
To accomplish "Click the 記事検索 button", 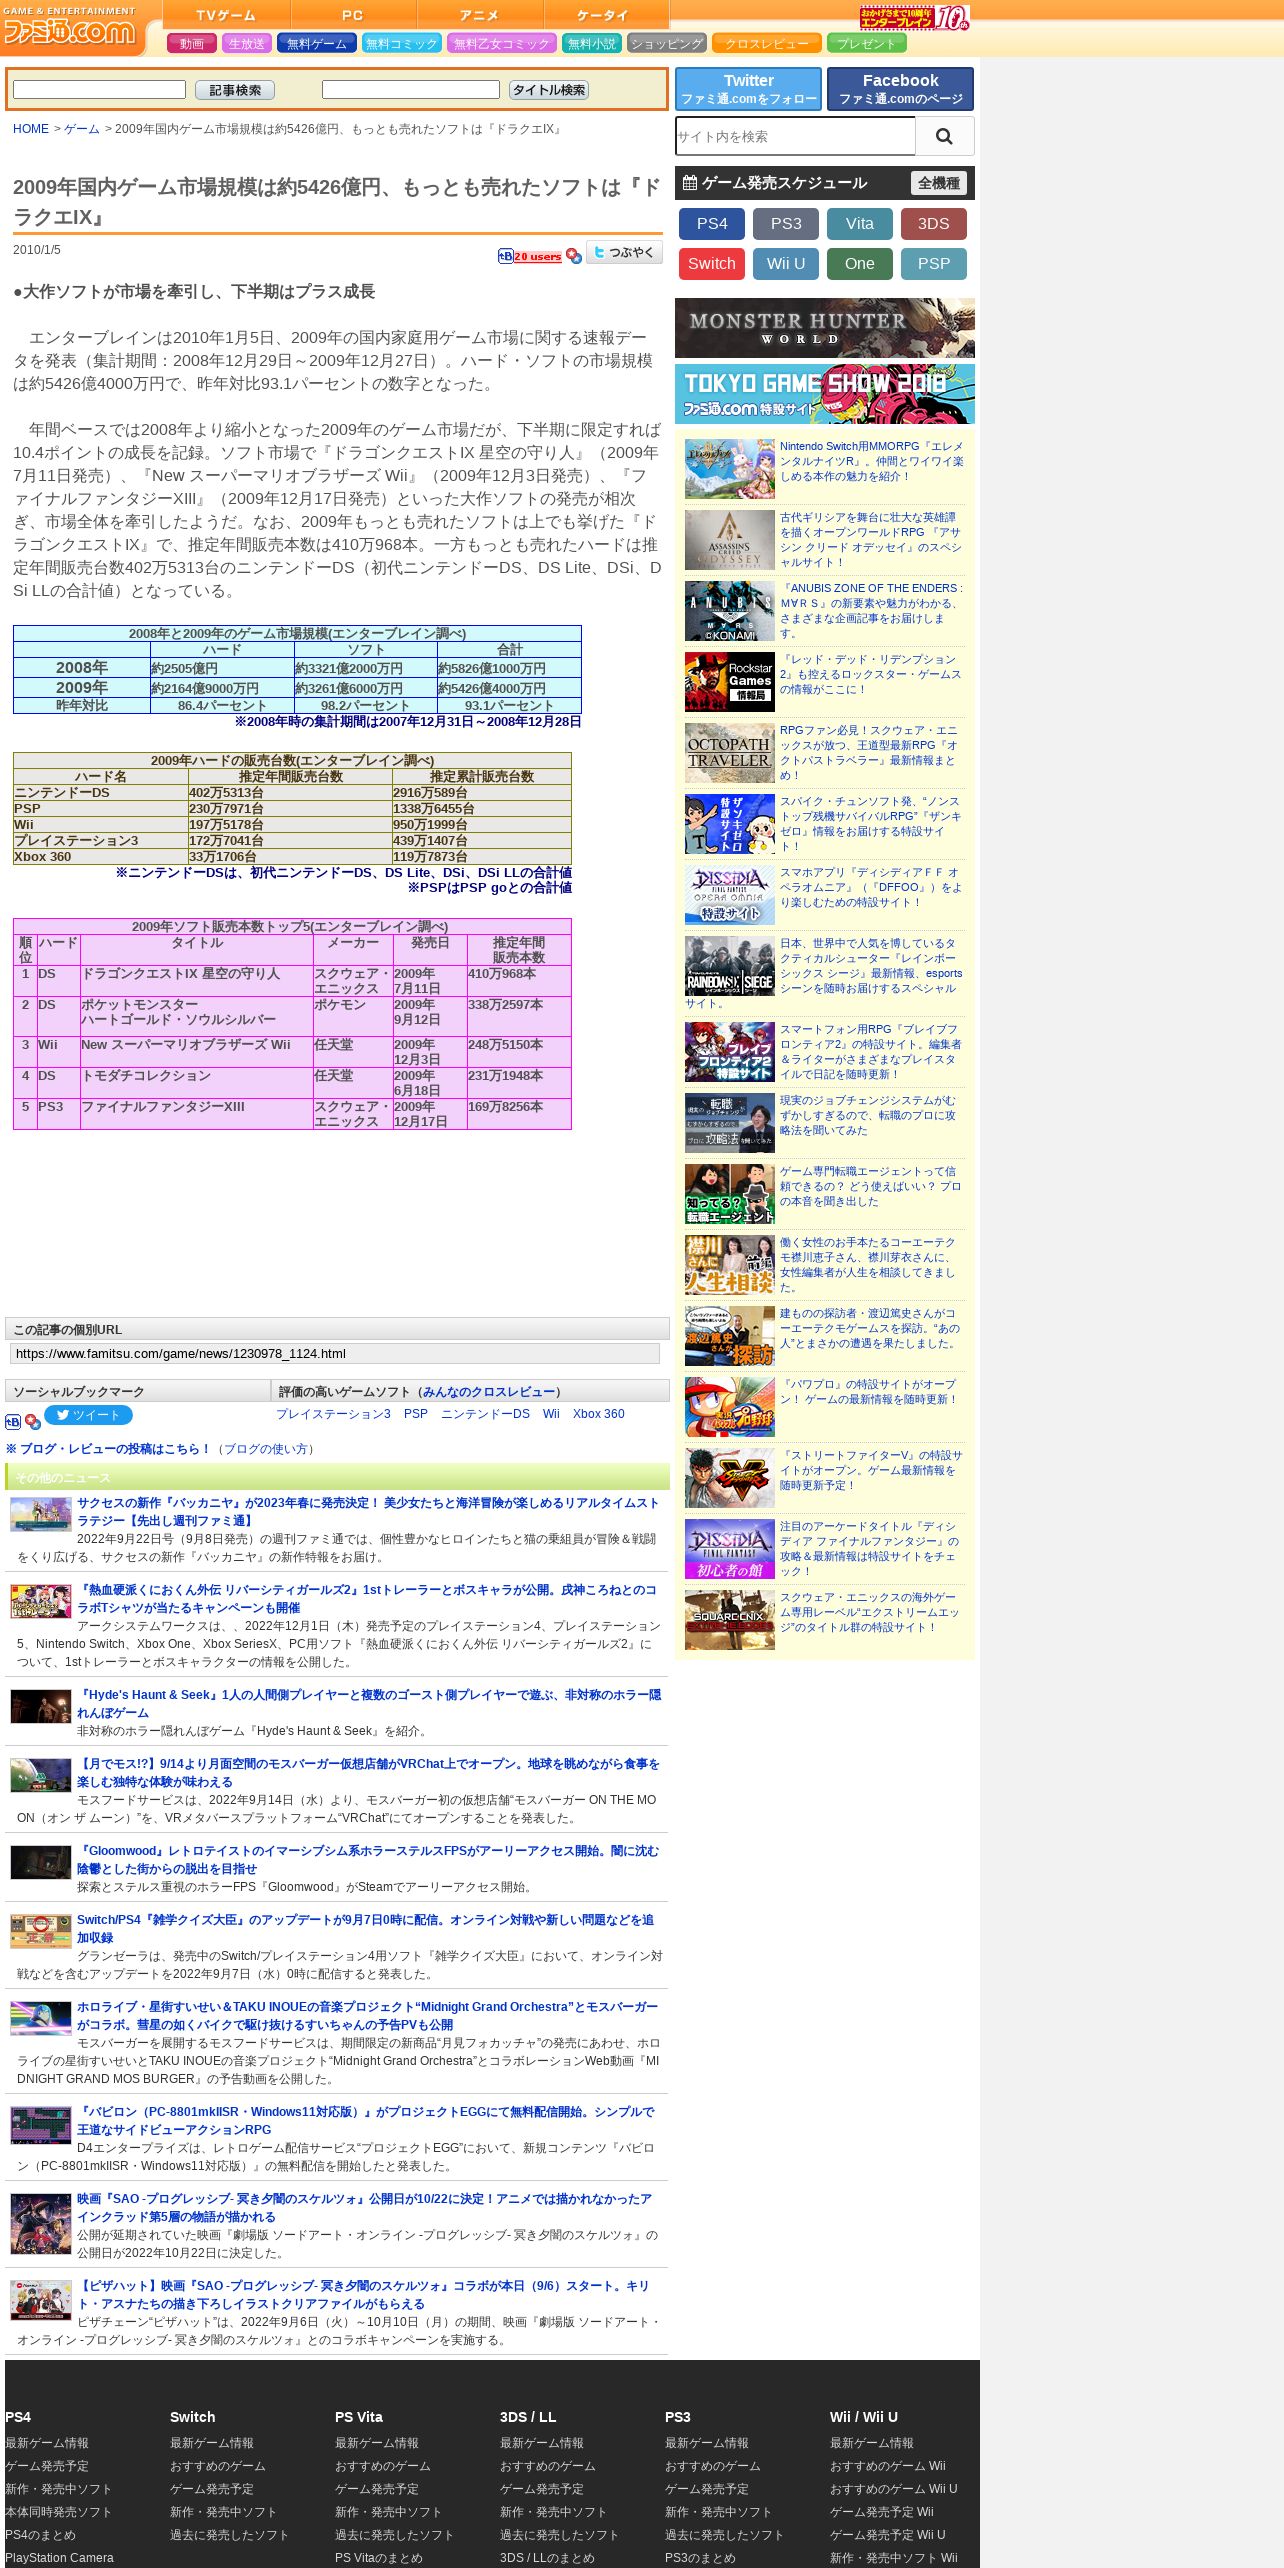I will click(235, 90).
